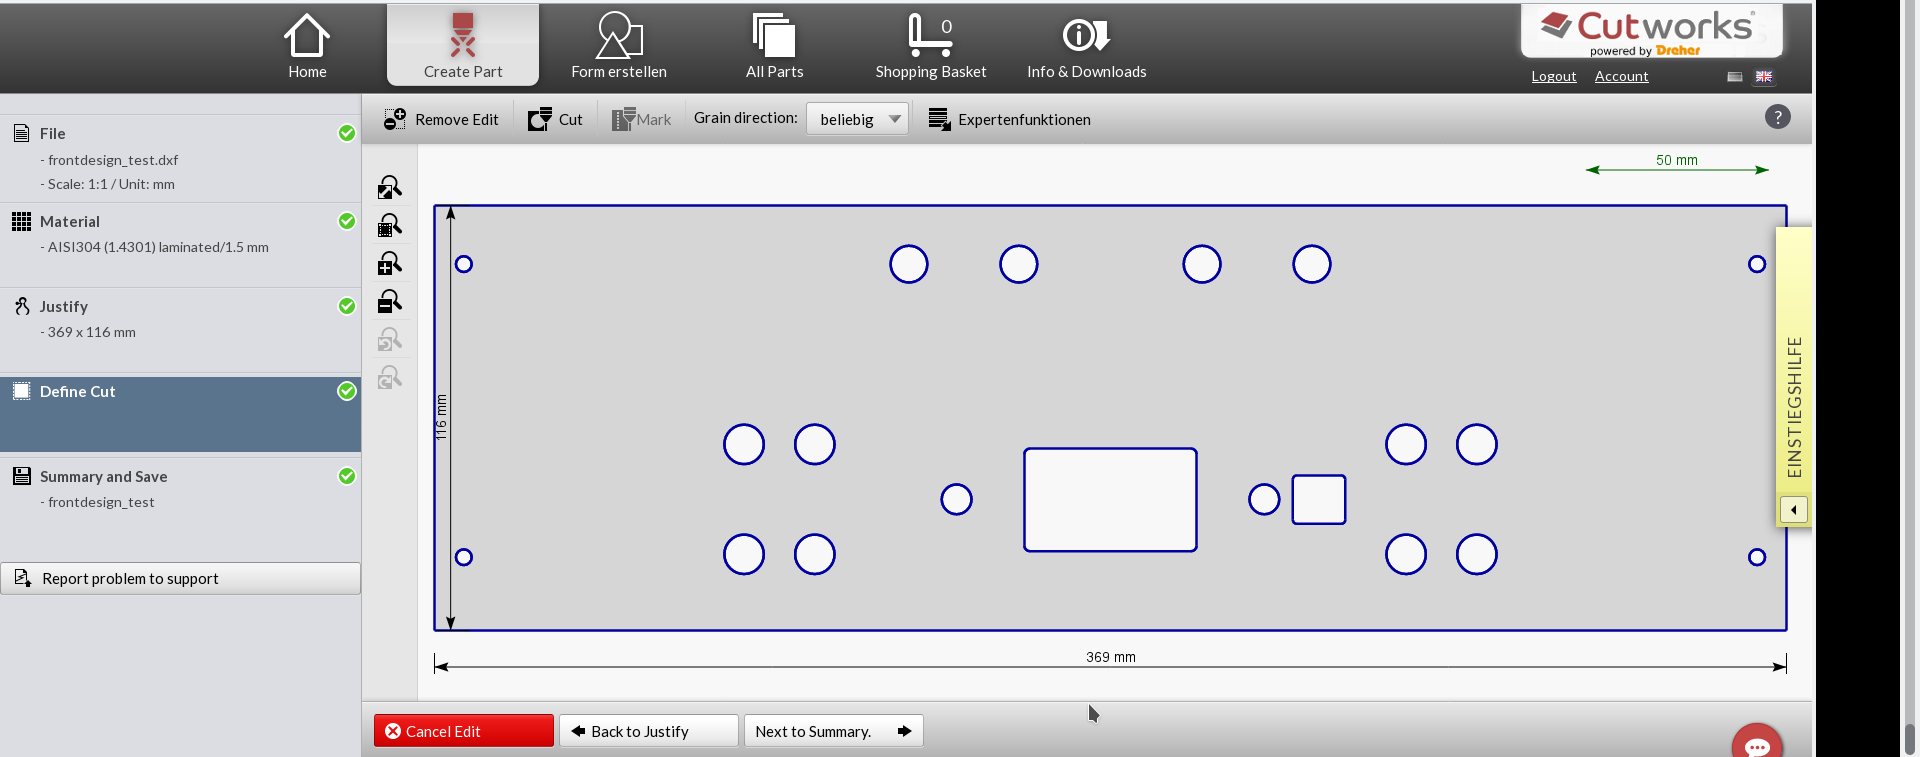Select the large rounded rectangle cutout
Viewport: 1920px width, 757px height.
coord(1110,499)
